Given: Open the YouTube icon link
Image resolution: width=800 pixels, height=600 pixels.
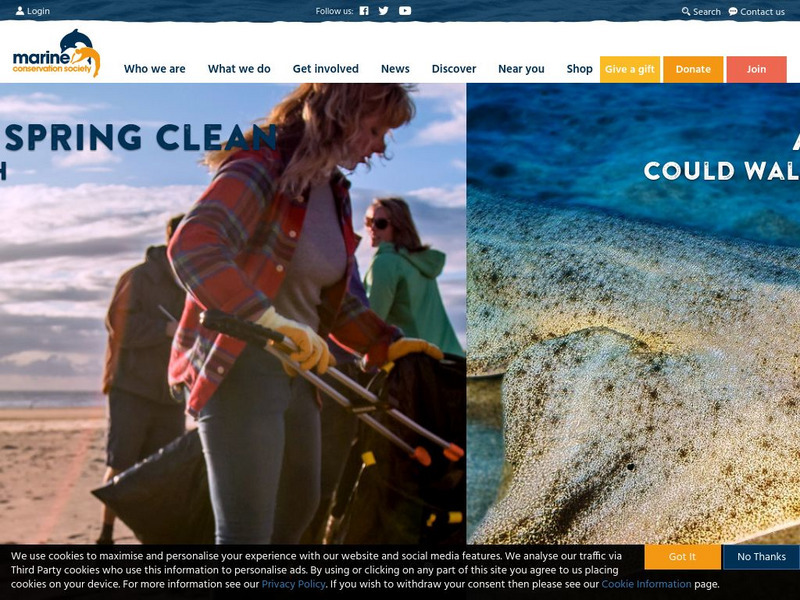Looking at the screenshot, I should pyautogui.click(x=405, y=11).
